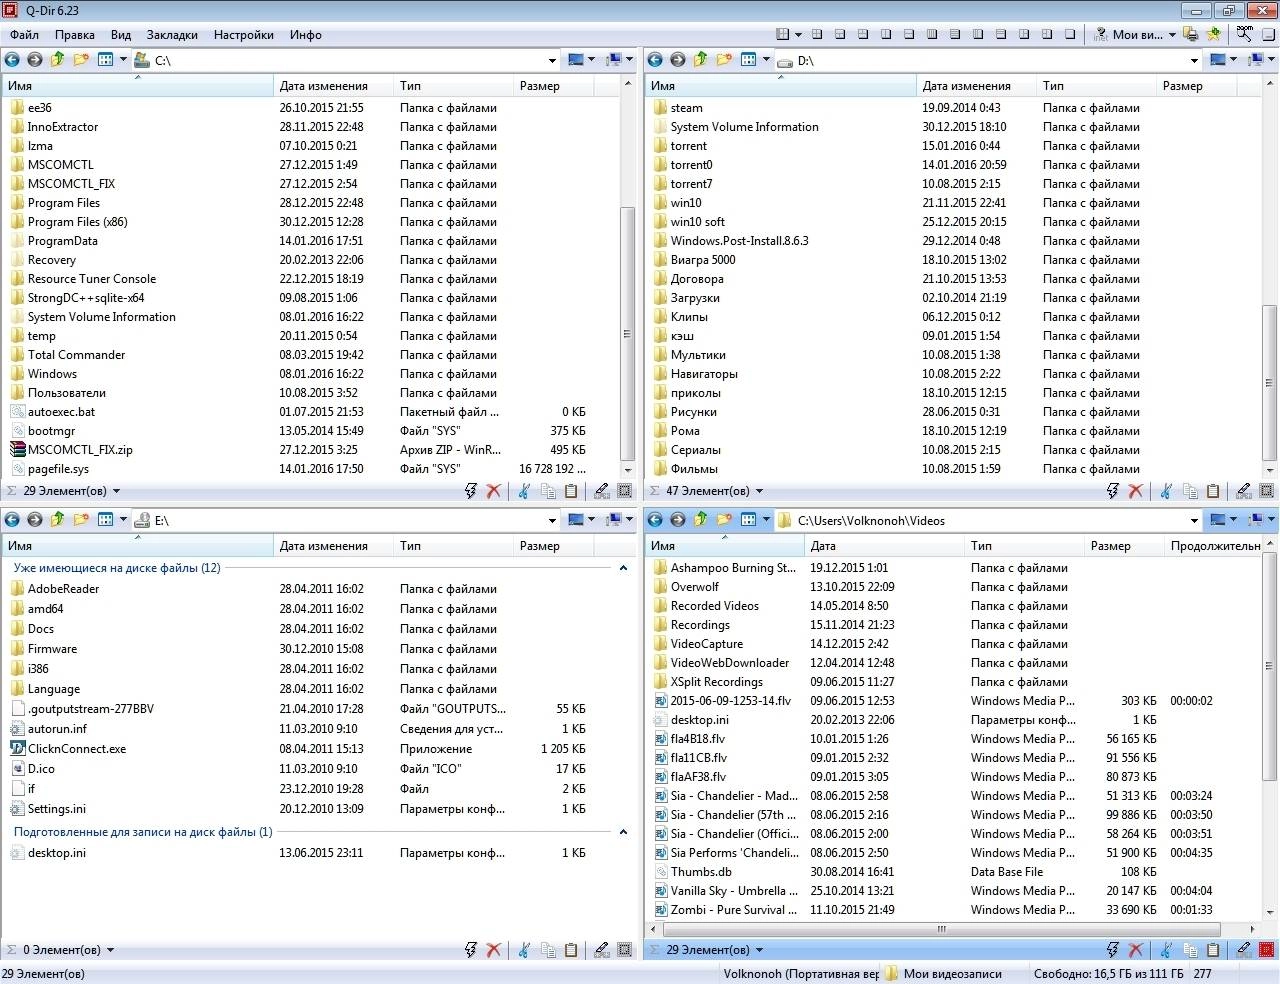Open the Файл menu
The image size is (1280, 984).
click(x=25, y=34)
